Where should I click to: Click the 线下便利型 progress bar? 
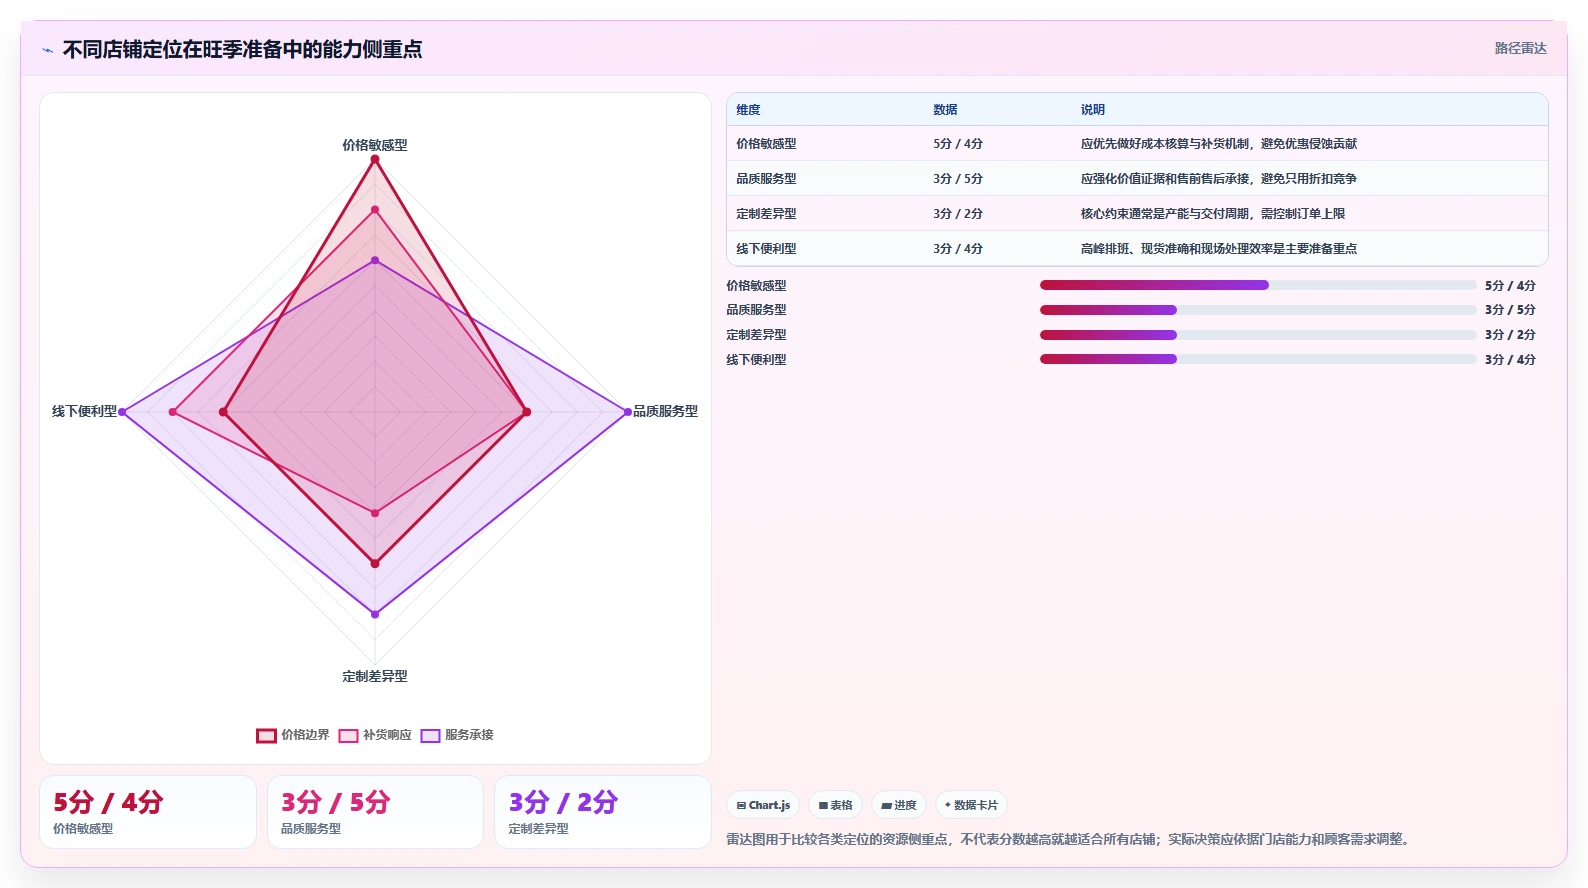point(1258,359)
